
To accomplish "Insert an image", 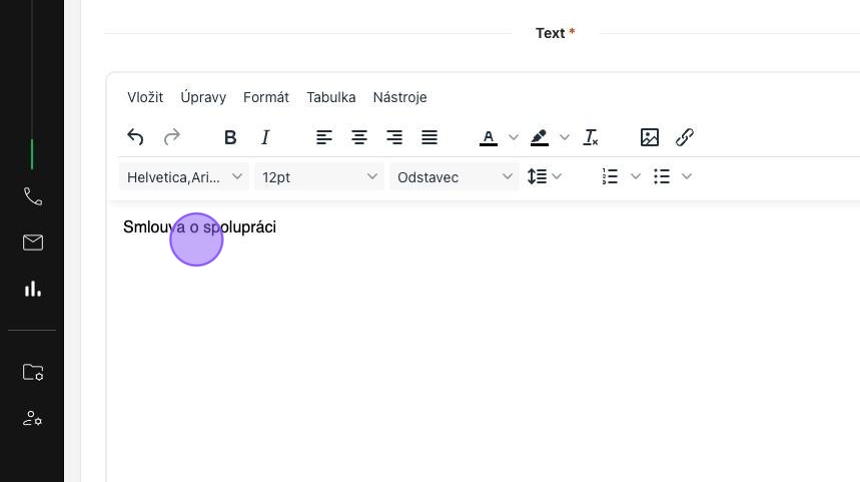I will 649,137.
